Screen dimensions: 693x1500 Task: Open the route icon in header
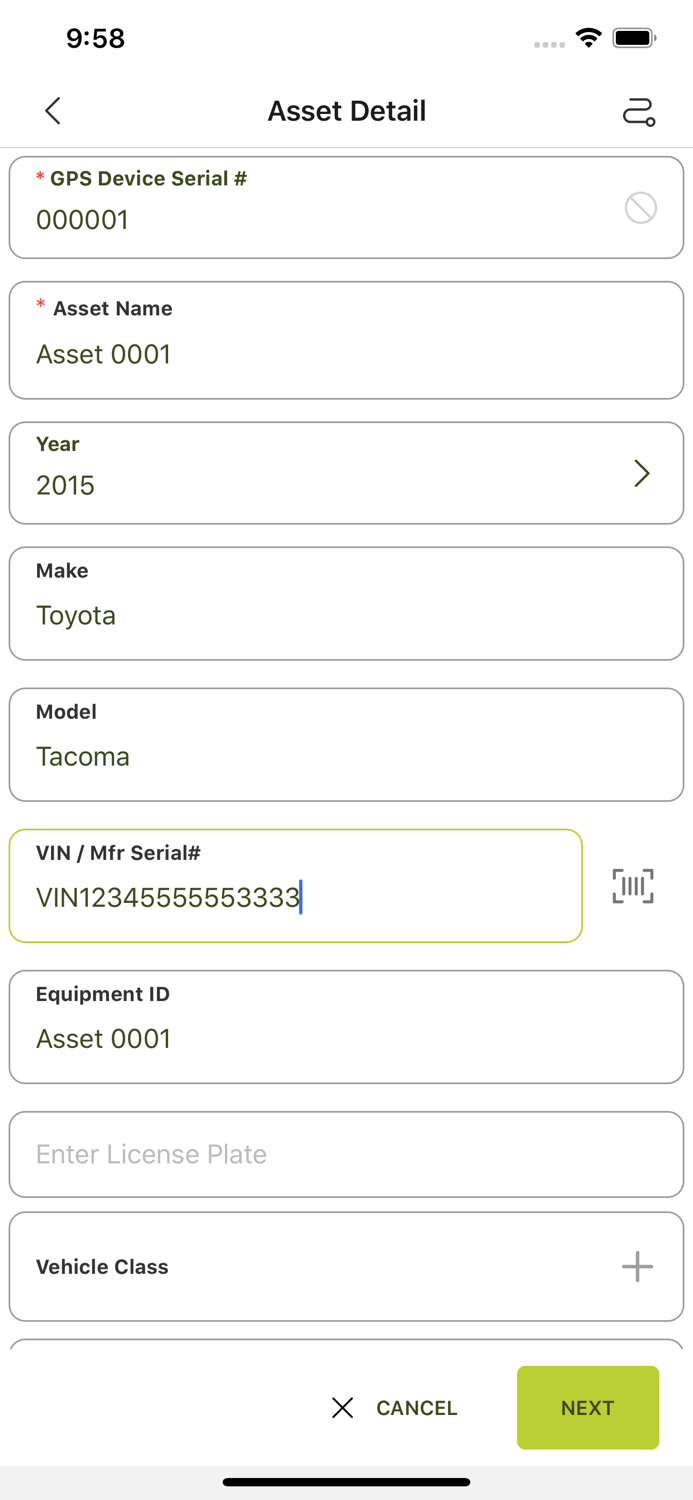[x=639, y=111]
